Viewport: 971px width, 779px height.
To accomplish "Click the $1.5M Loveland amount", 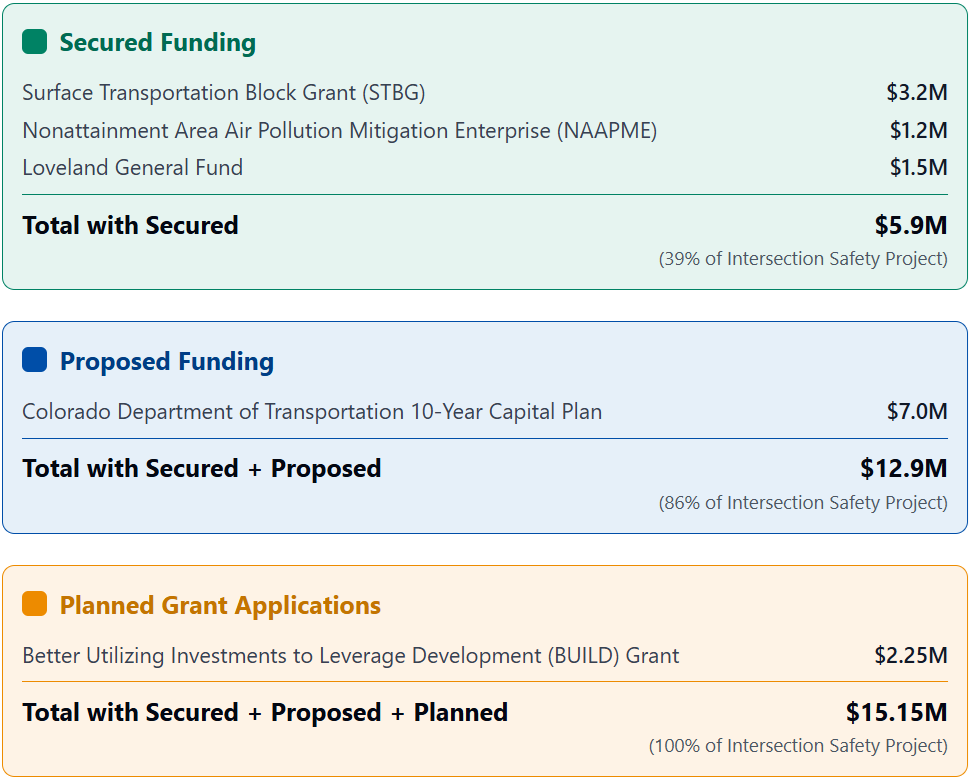I will coord(918,168).
